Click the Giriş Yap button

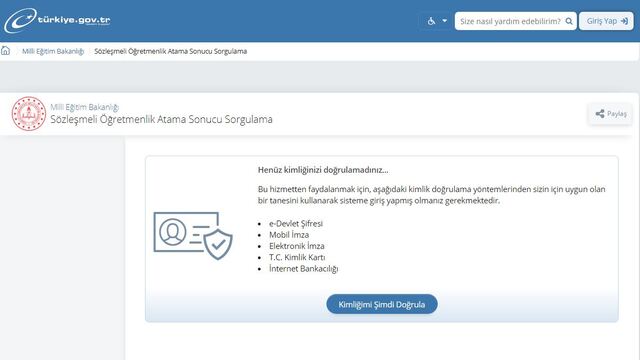pos(606,21)
